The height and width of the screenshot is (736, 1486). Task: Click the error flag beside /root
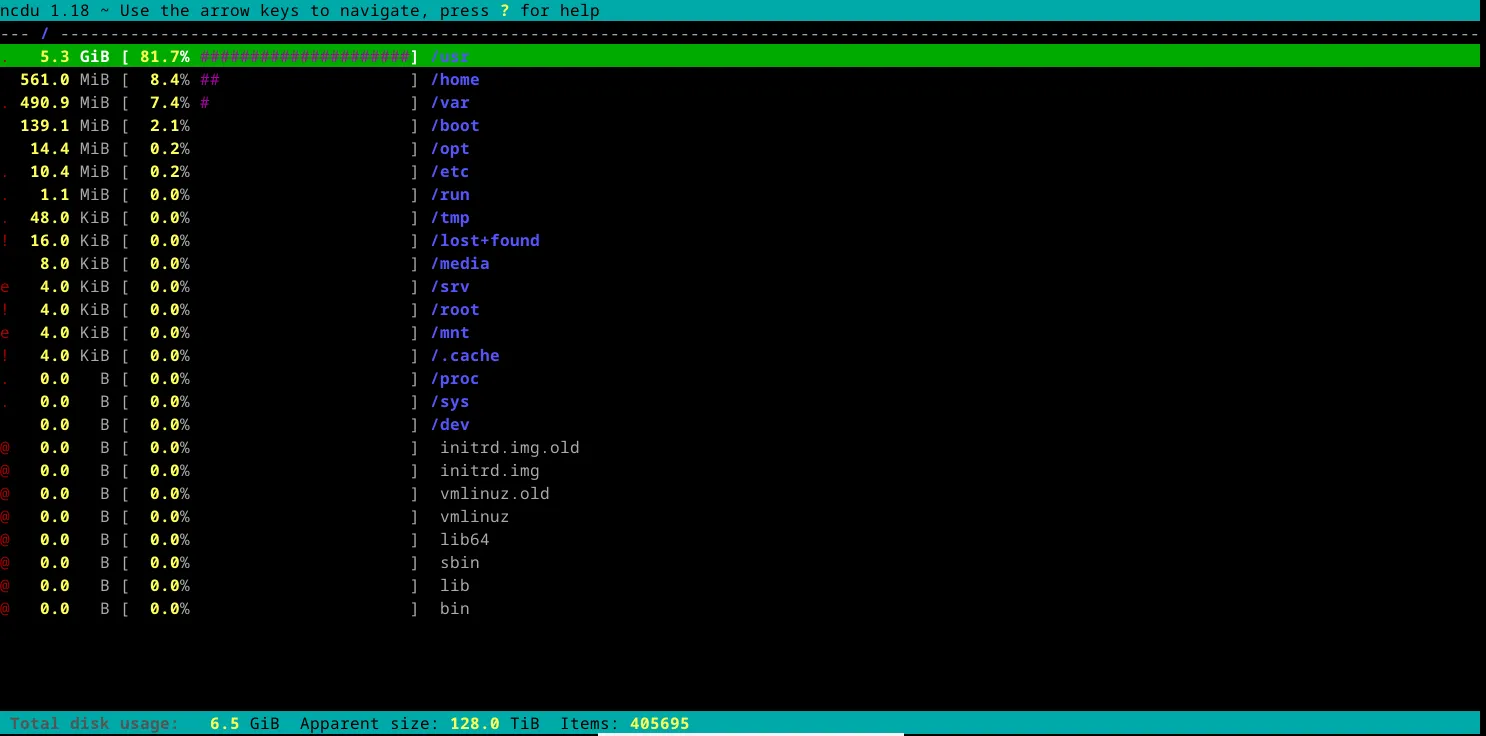coord(5,310)
